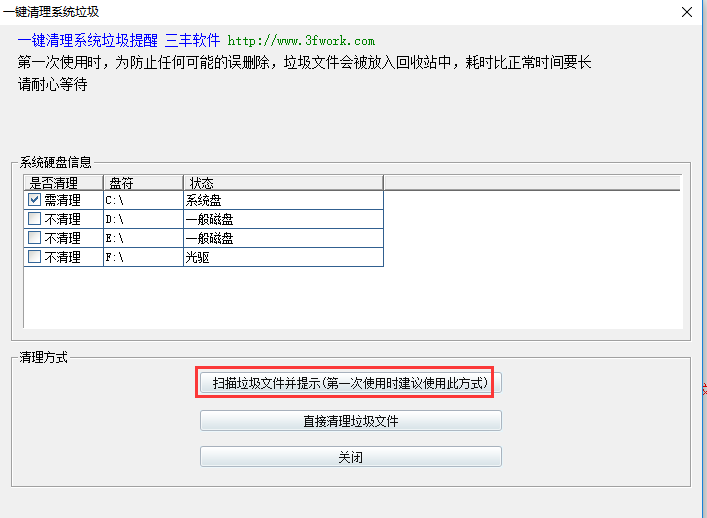Viewport: 707px width, 518px height.
Task: Click 直接清理垃圾文件 button
Action: tap(351, 421)
